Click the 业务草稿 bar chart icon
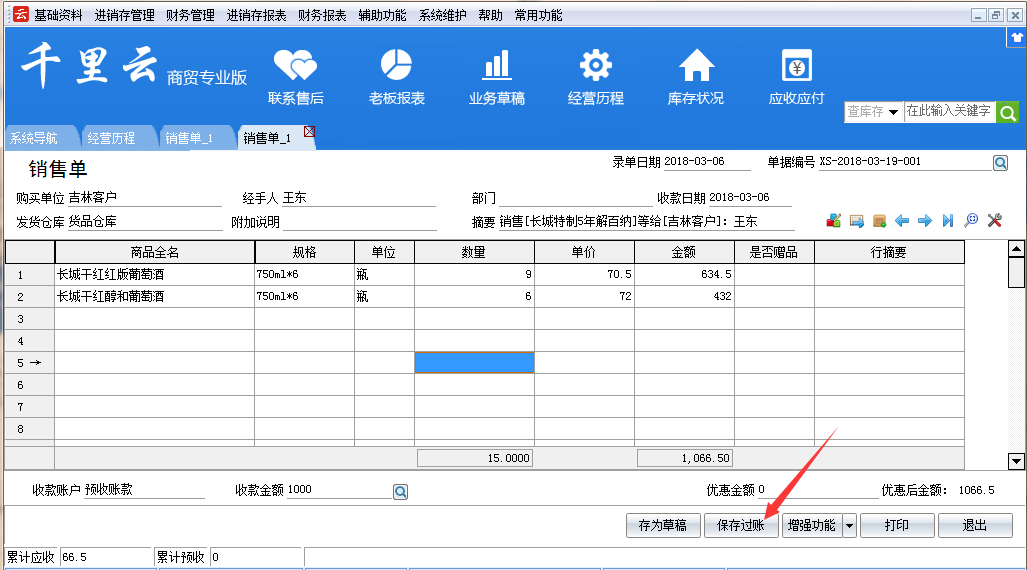Image resolution: width=1027 pixels, height=570 pixels. [x=496, y=66]
